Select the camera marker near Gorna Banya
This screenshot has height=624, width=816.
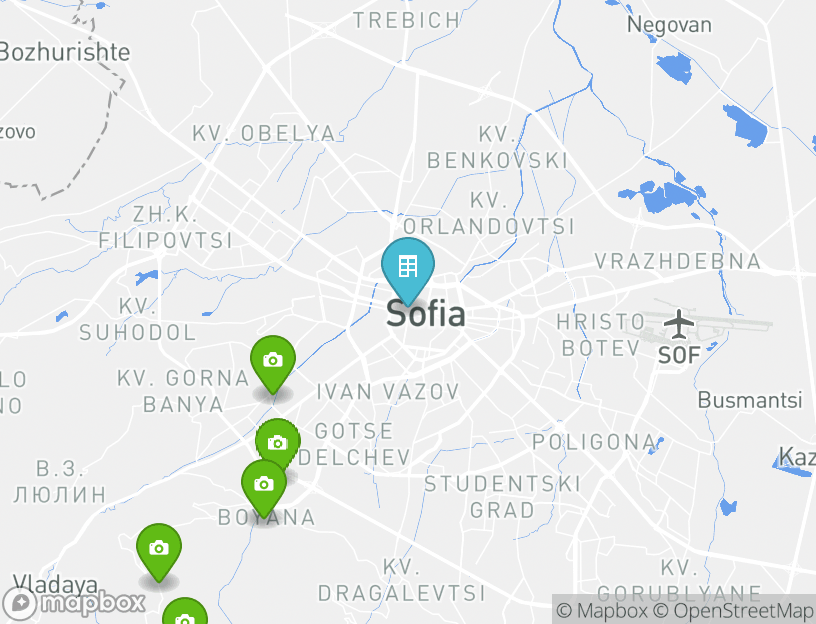pos(273,364)
